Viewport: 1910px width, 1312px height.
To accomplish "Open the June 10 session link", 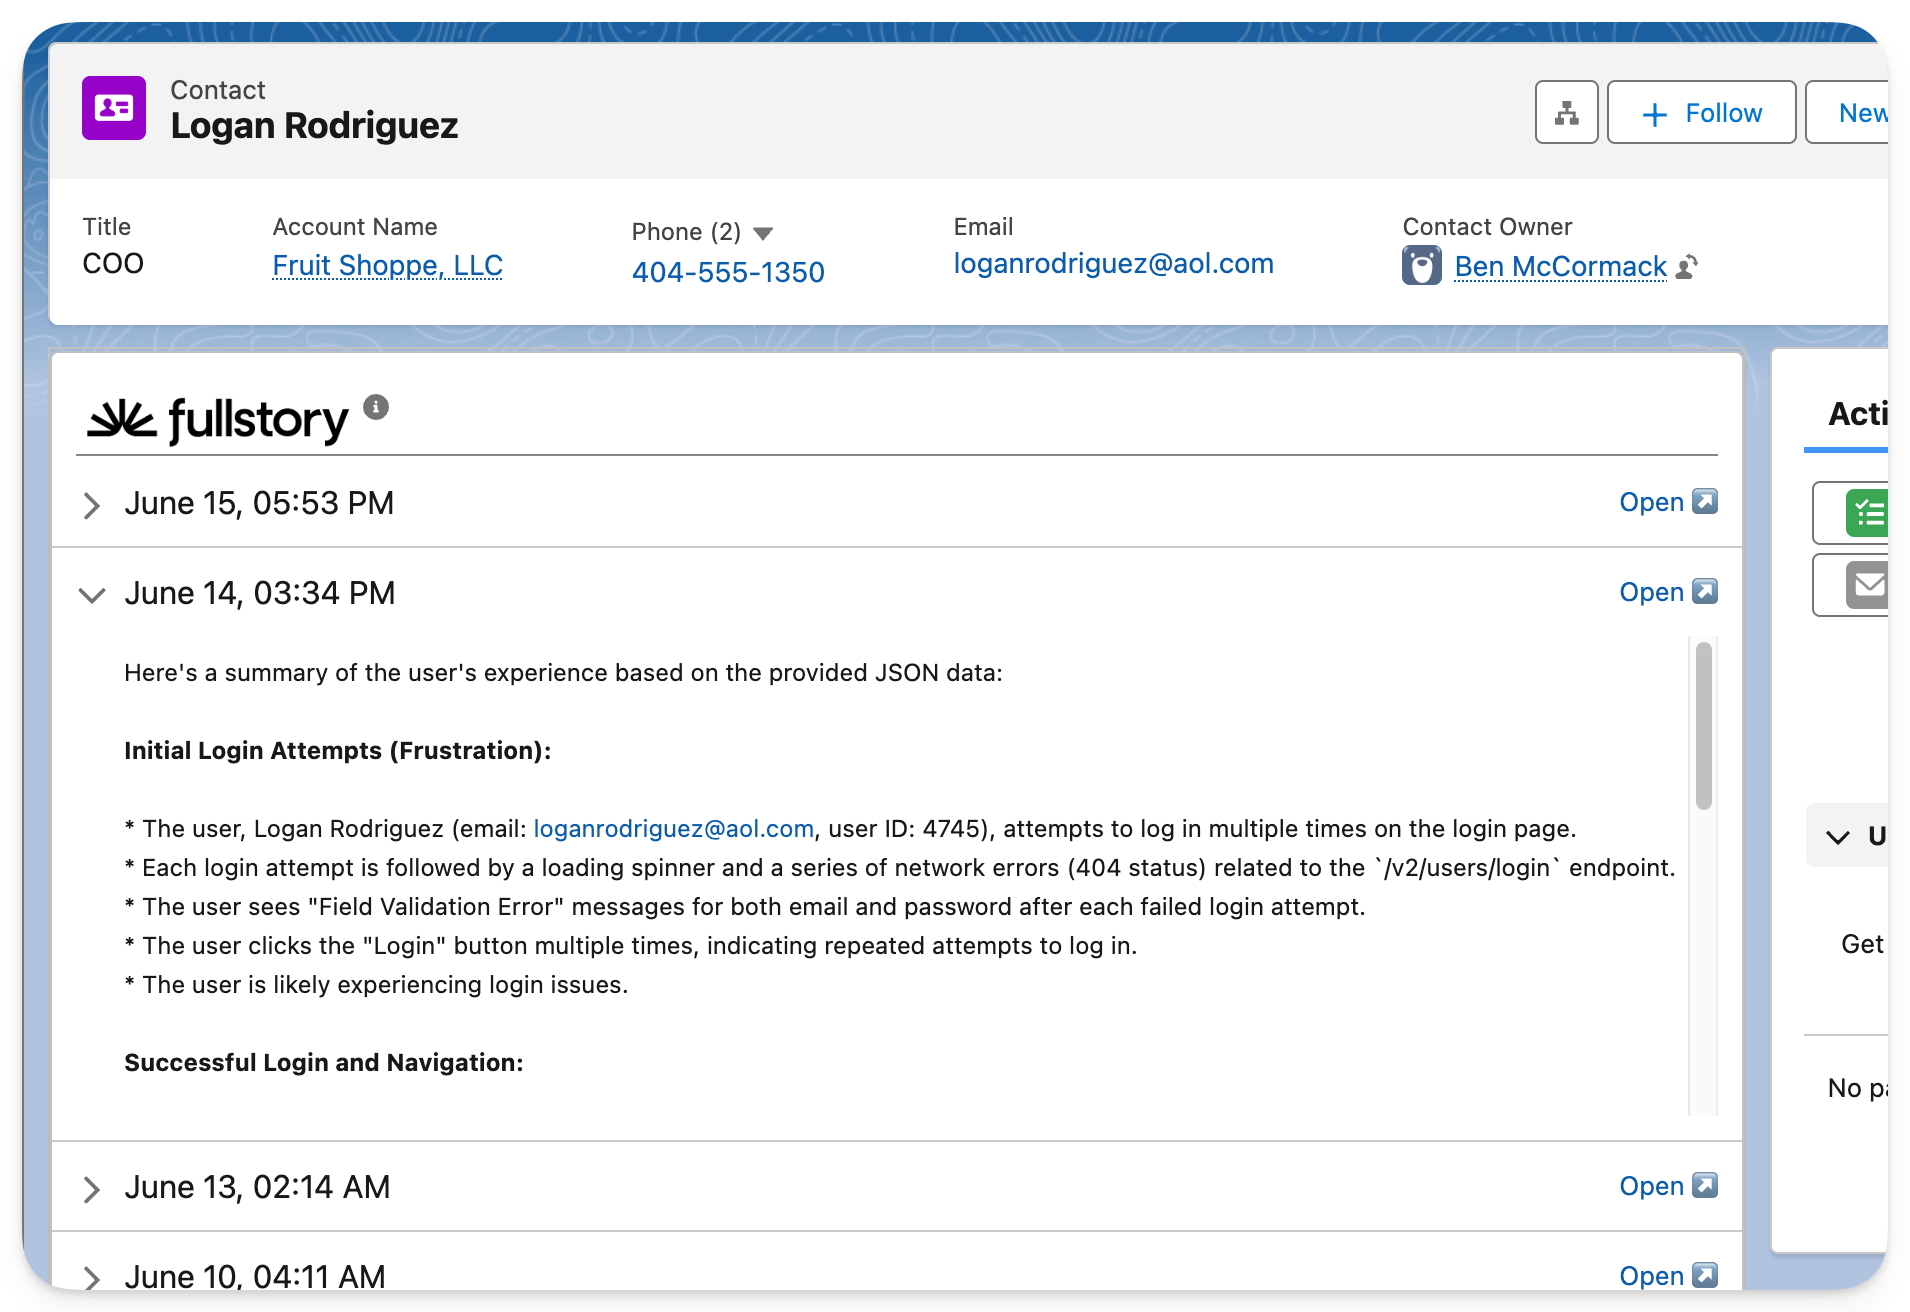I will [x=1652, y=1276].
